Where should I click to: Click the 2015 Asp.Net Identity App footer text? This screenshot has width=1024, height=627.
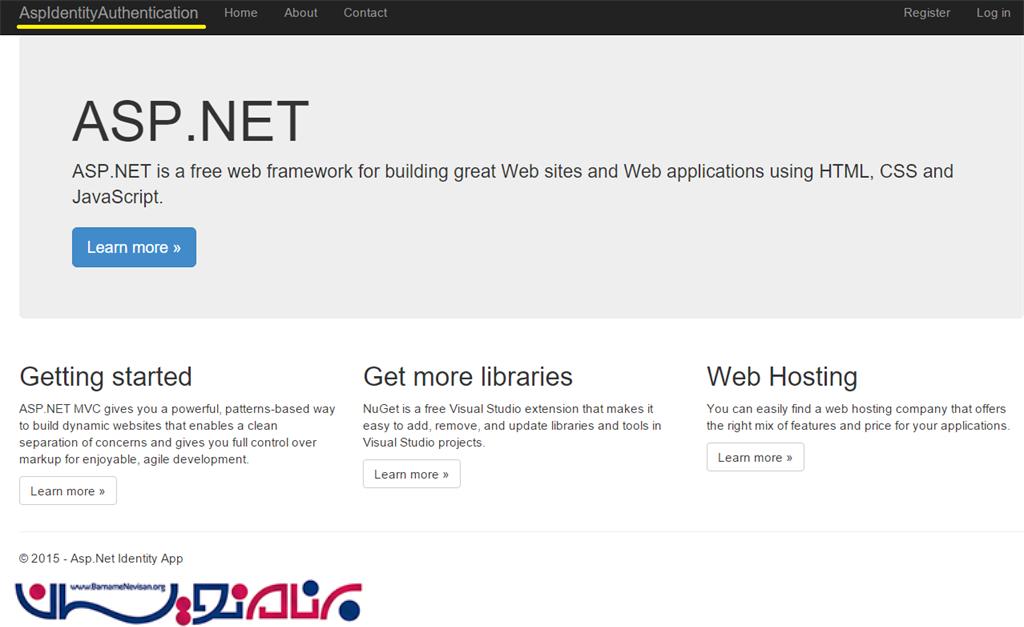click(x=101, y=558)
